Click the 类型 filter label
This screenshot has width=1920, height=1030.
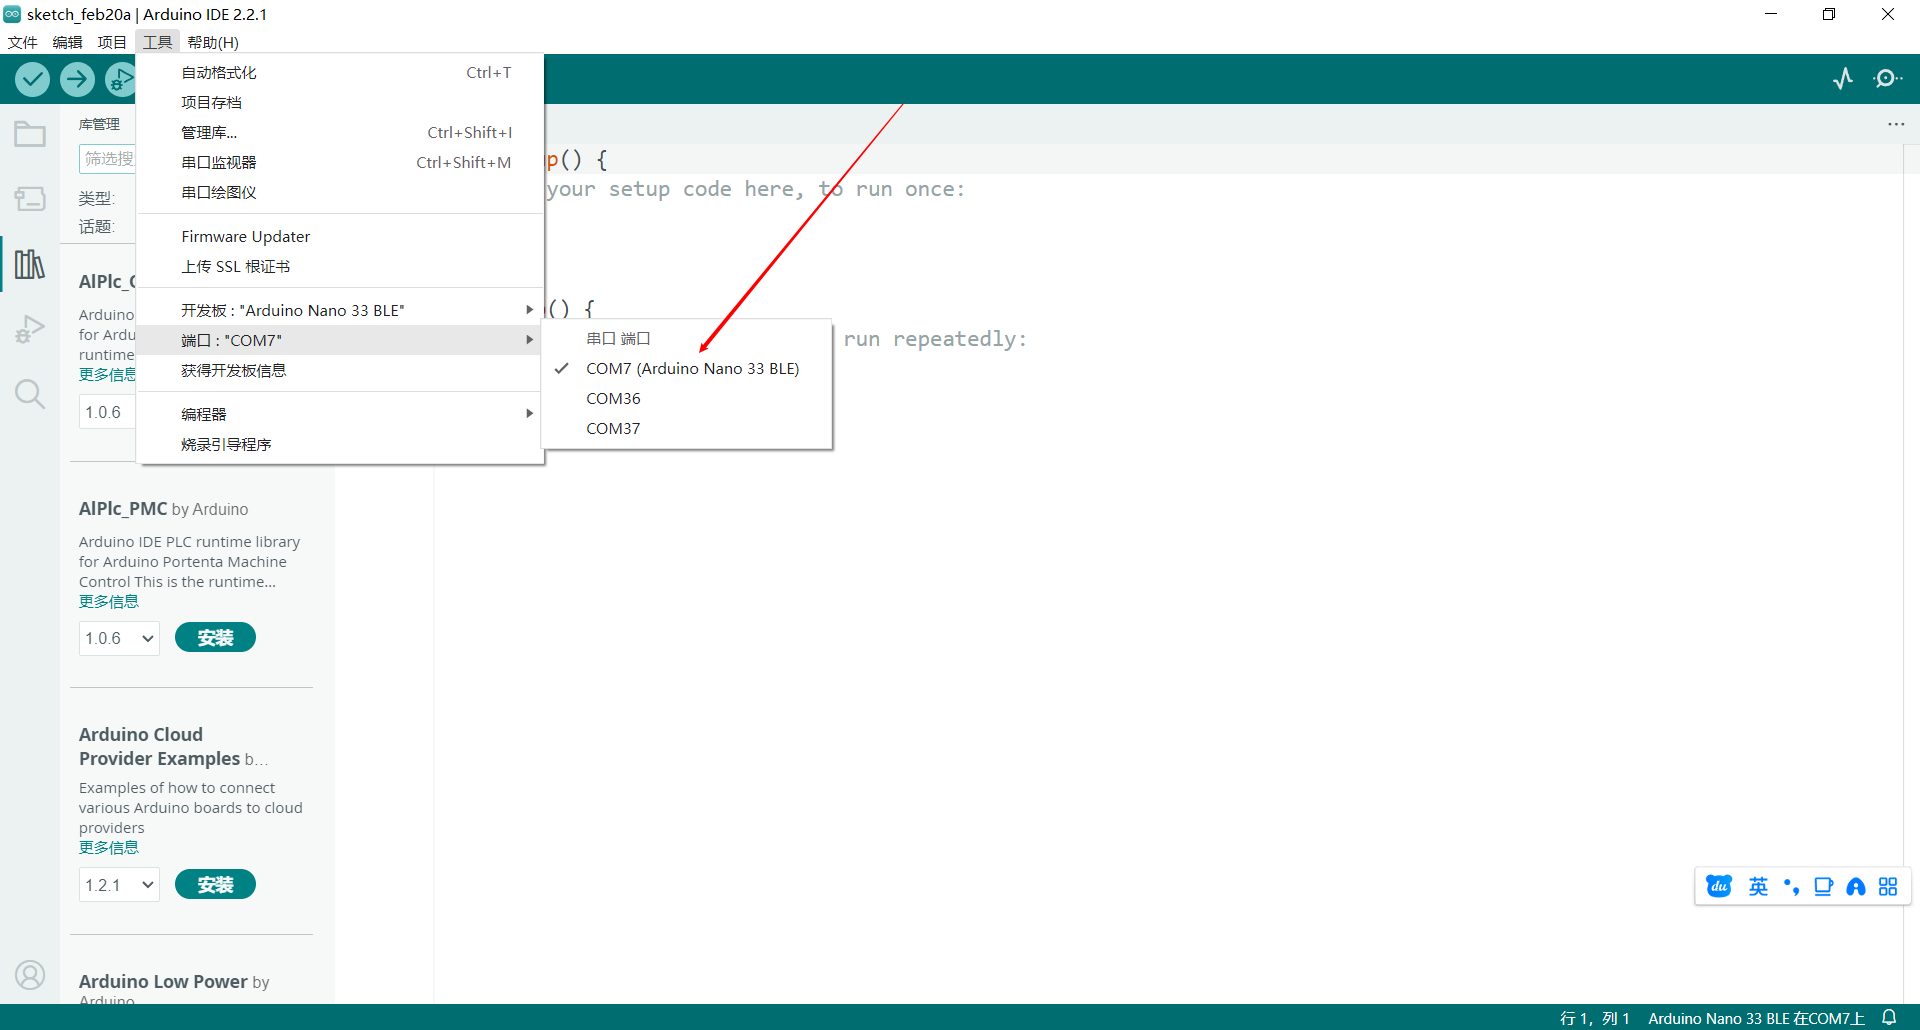point(97,199)
